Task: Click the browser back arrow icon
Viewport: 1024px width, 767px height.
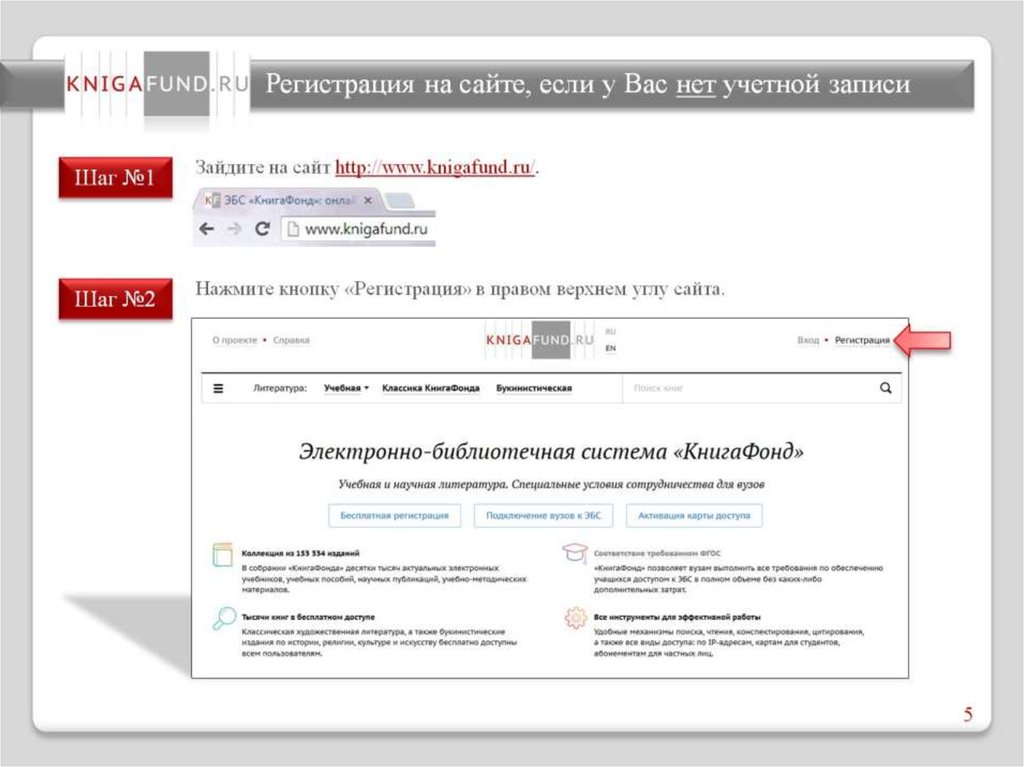Action: (207, 229)
